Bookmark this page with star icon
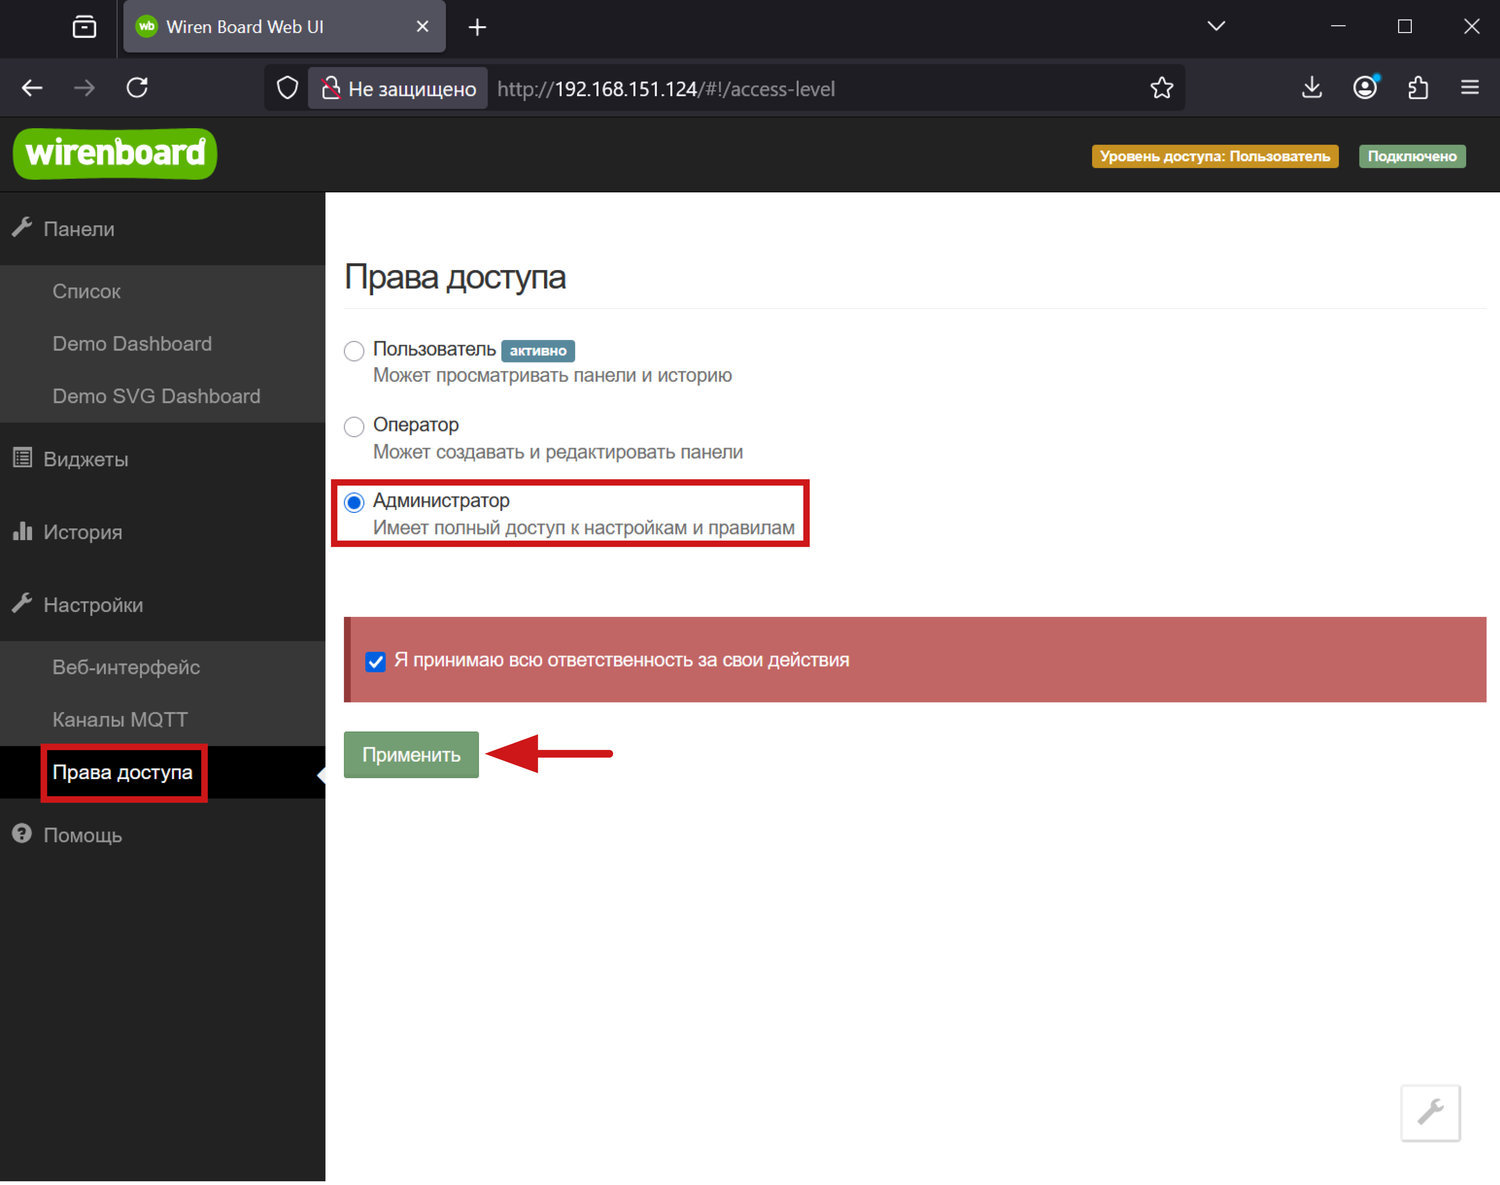 [1161, 88]
